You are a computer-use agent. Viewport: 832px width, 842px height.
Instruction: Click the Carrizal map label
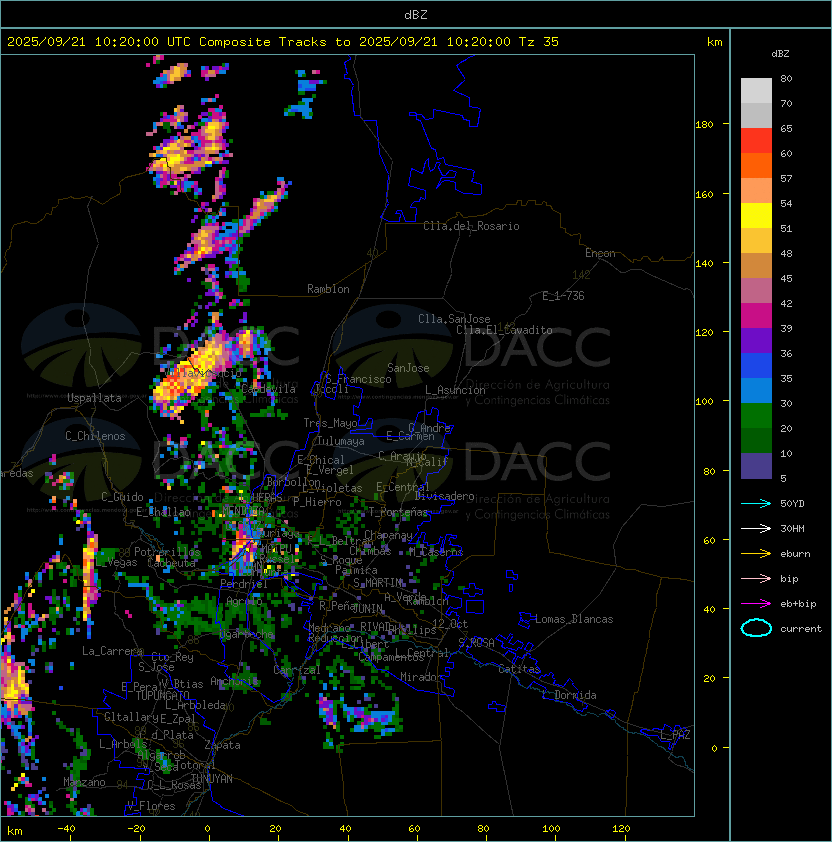[x=297, y=670]
